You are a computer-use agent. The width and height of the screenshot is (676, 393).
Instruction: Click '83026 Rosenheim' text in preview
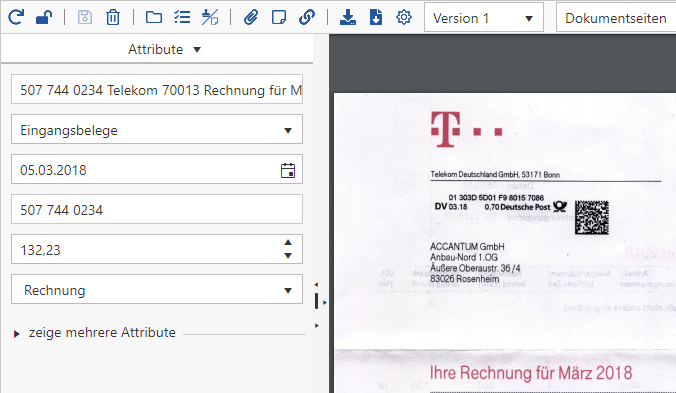coord(465,279)
